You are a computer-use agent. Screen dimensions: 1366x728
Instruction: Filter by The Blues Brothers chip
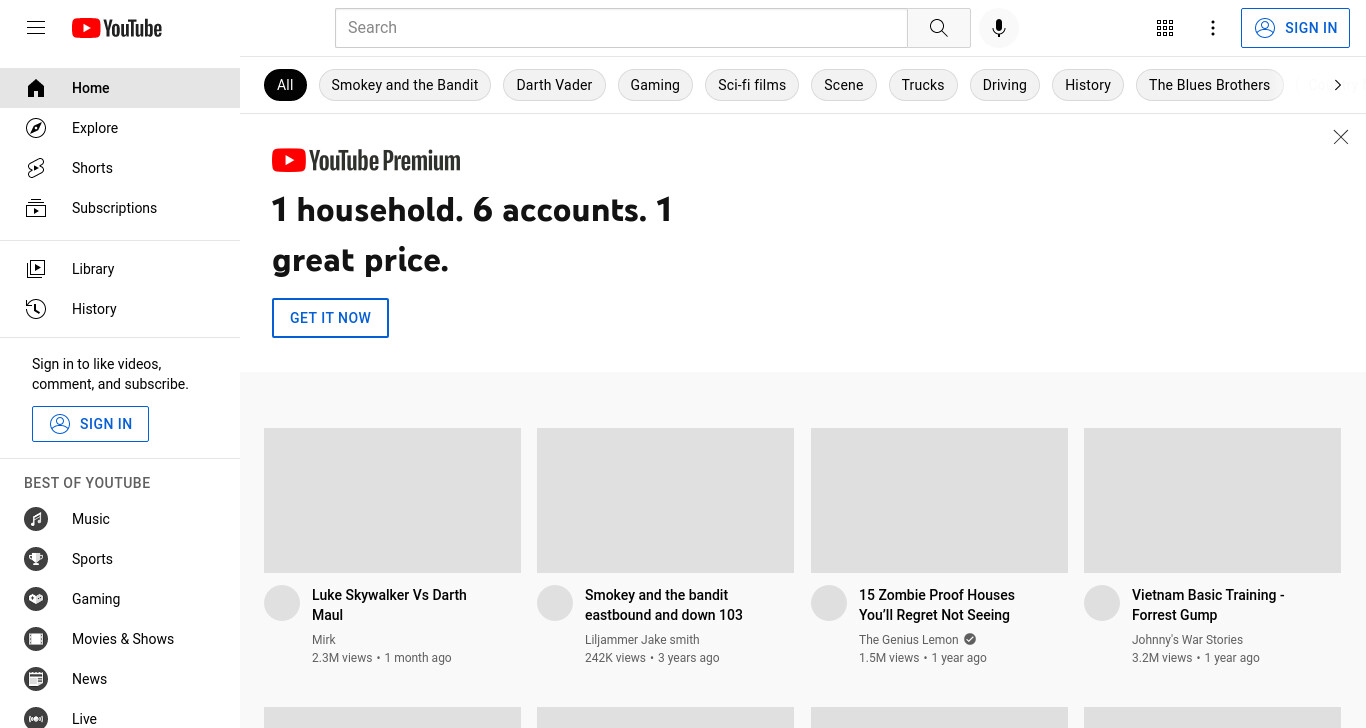(1209, 85)
